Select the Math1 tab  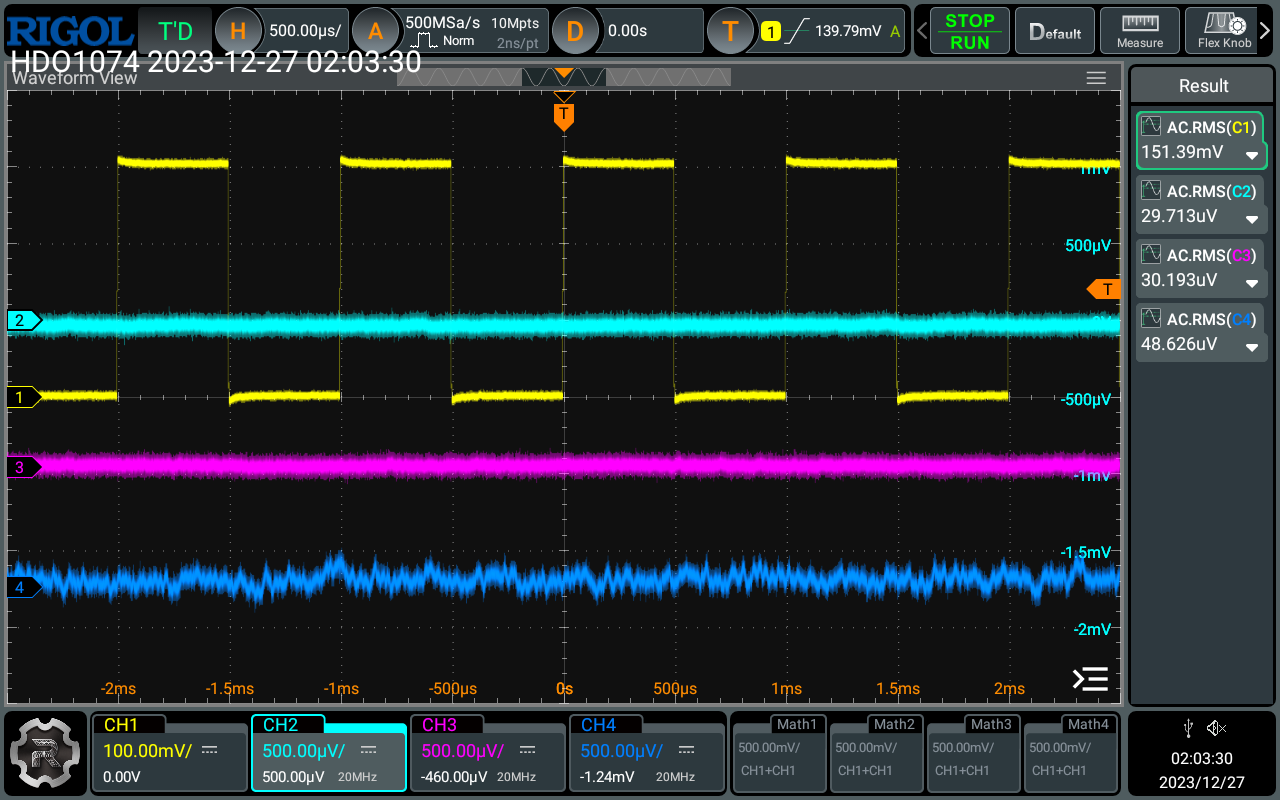(x=796, y=724)
